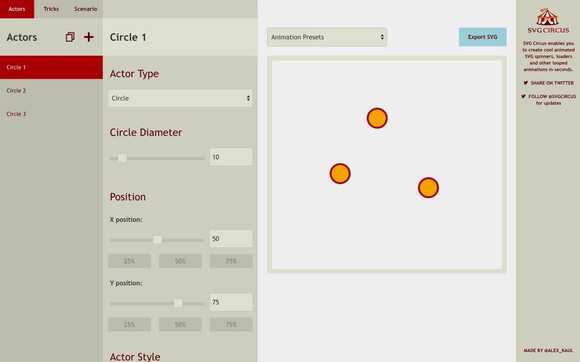Click the X position value field
Viewport: 580px width, 362px height.
pyautogui.click(x=231, y=239)
